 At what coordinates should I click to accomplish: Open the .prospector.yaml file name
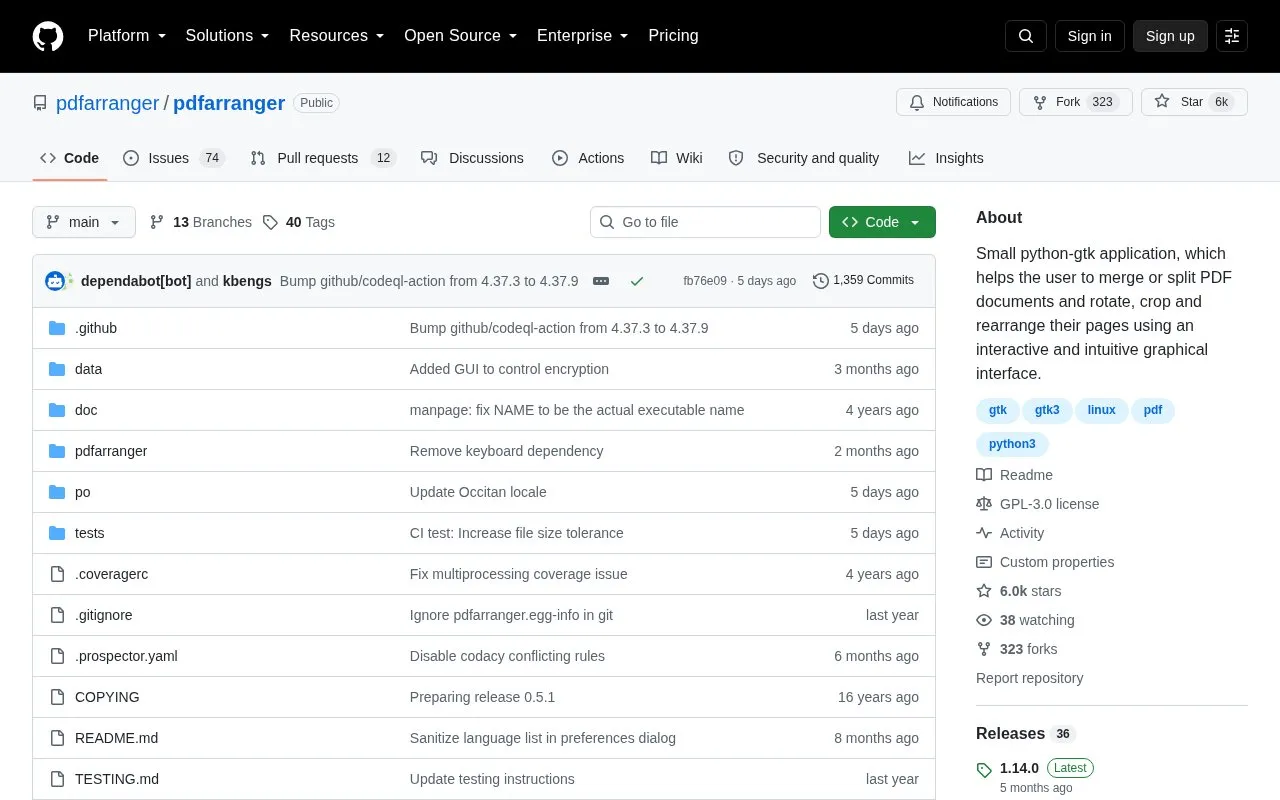[126, 656]
